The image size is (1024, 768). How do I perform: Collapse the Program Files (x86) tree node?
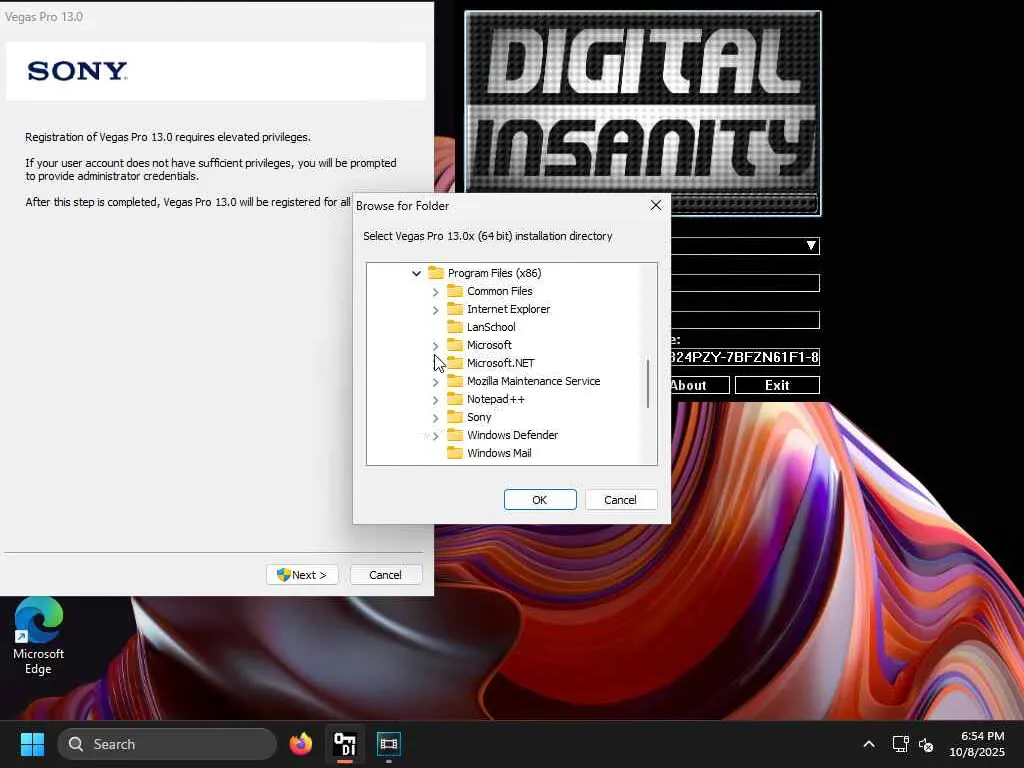[417, 274]
